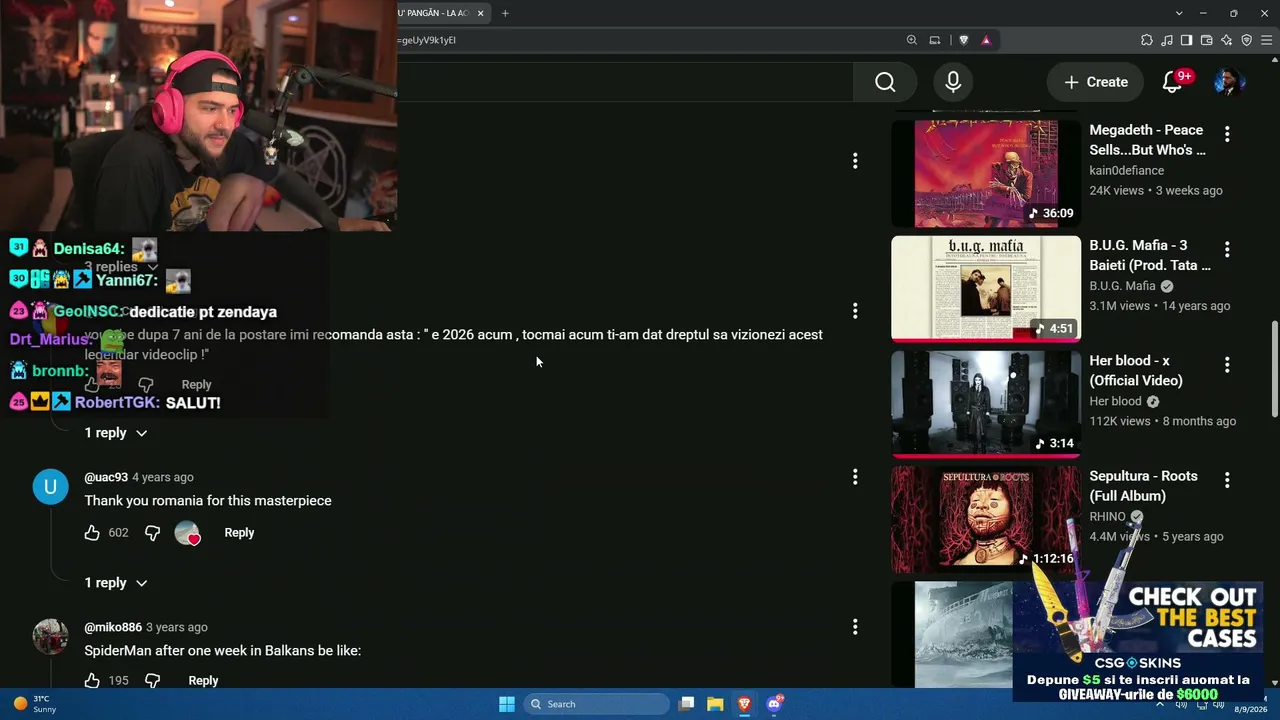1280x720 pixels.
Task: Open more options for Her blood video
Action: coord(1227,365)
